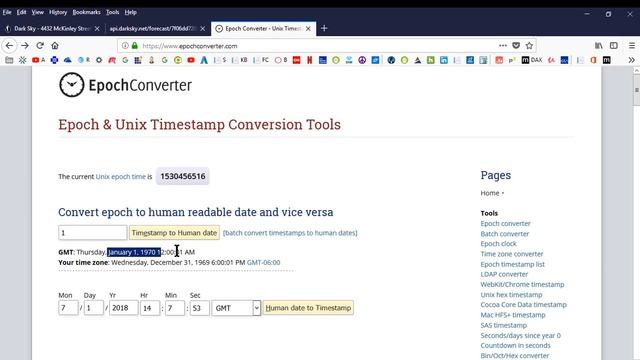This screenshot has width=640, height=360.
Task: Reload the Epoch Converter page
Action: point(40,46)
